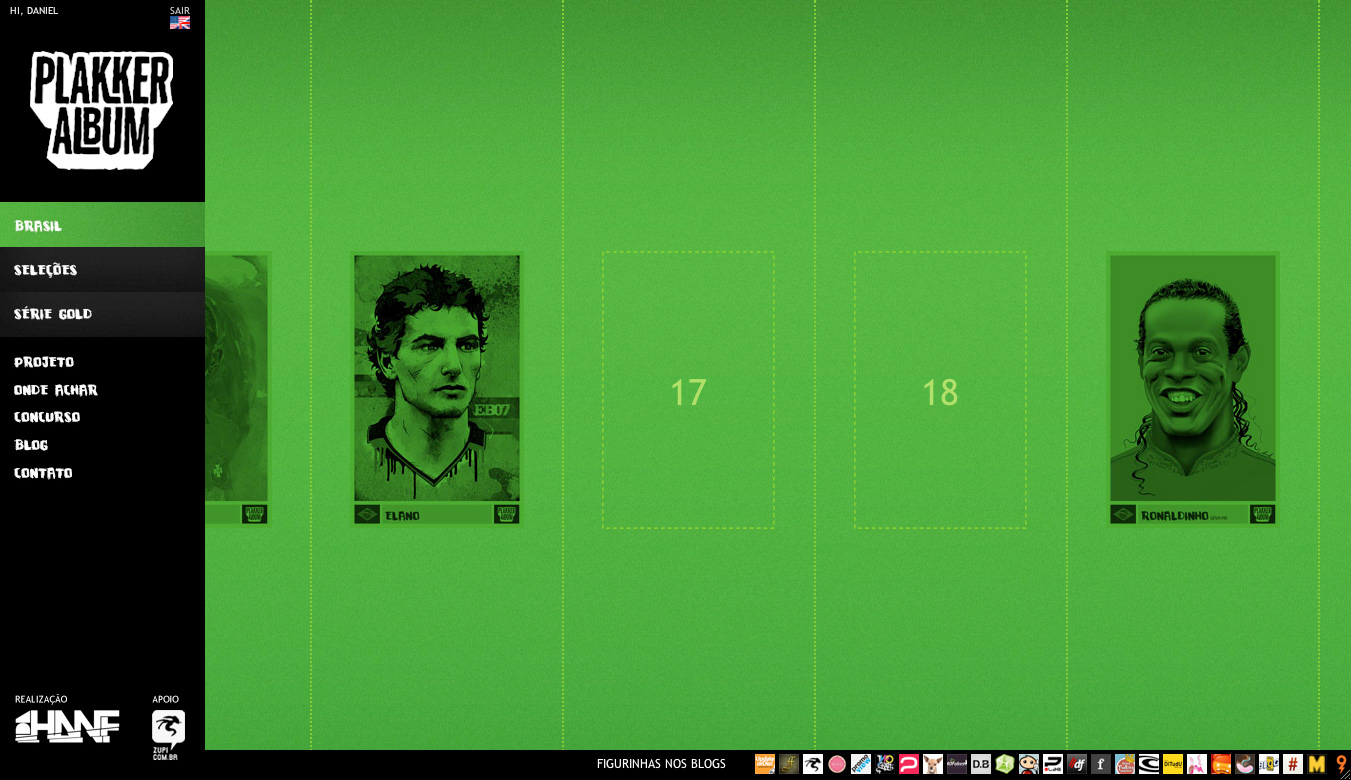Open the gray lowercase f blog icon
The width and height of the screenshot is (1351, 780).
click(1101, 764)
